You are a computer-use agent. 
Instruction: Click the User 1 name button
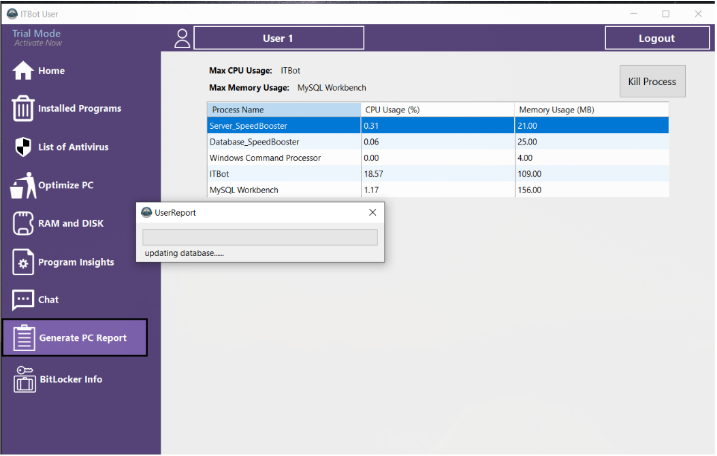(279, 38)
